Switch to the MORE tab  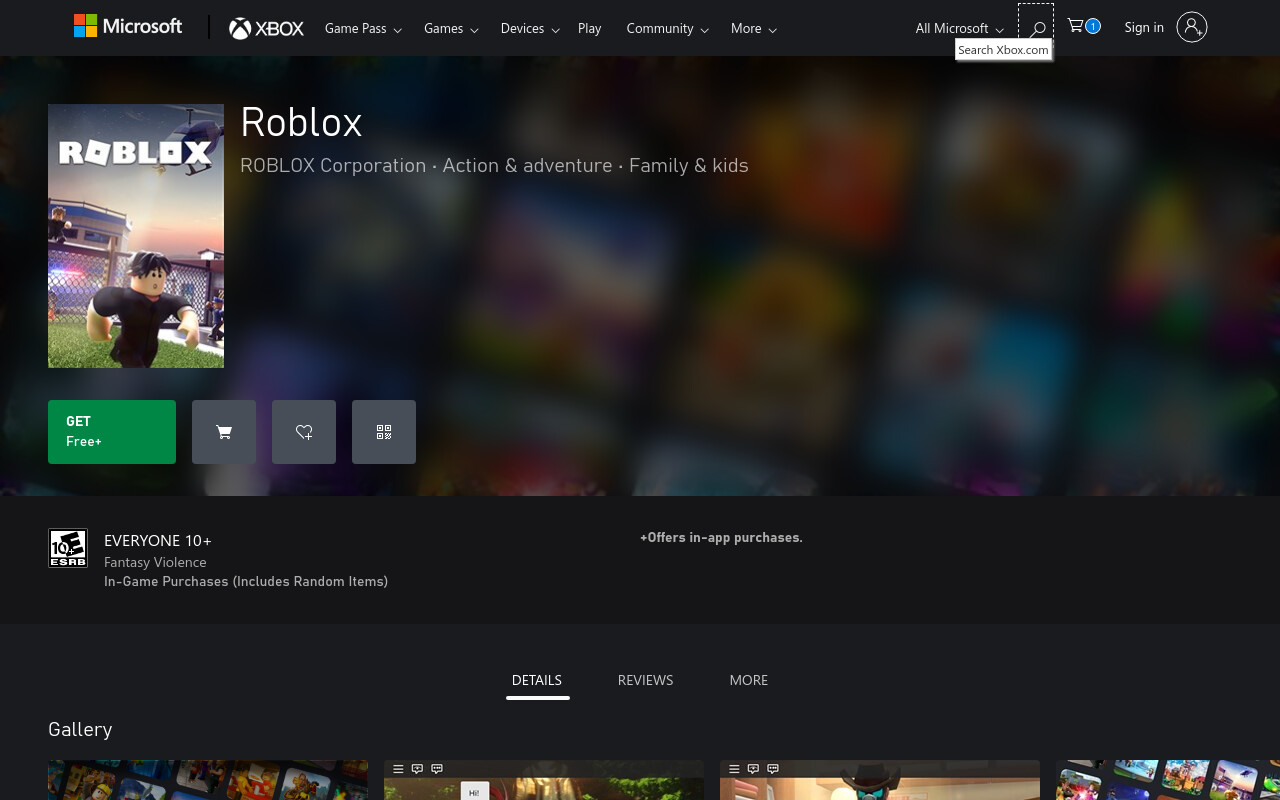click(749, 680)
